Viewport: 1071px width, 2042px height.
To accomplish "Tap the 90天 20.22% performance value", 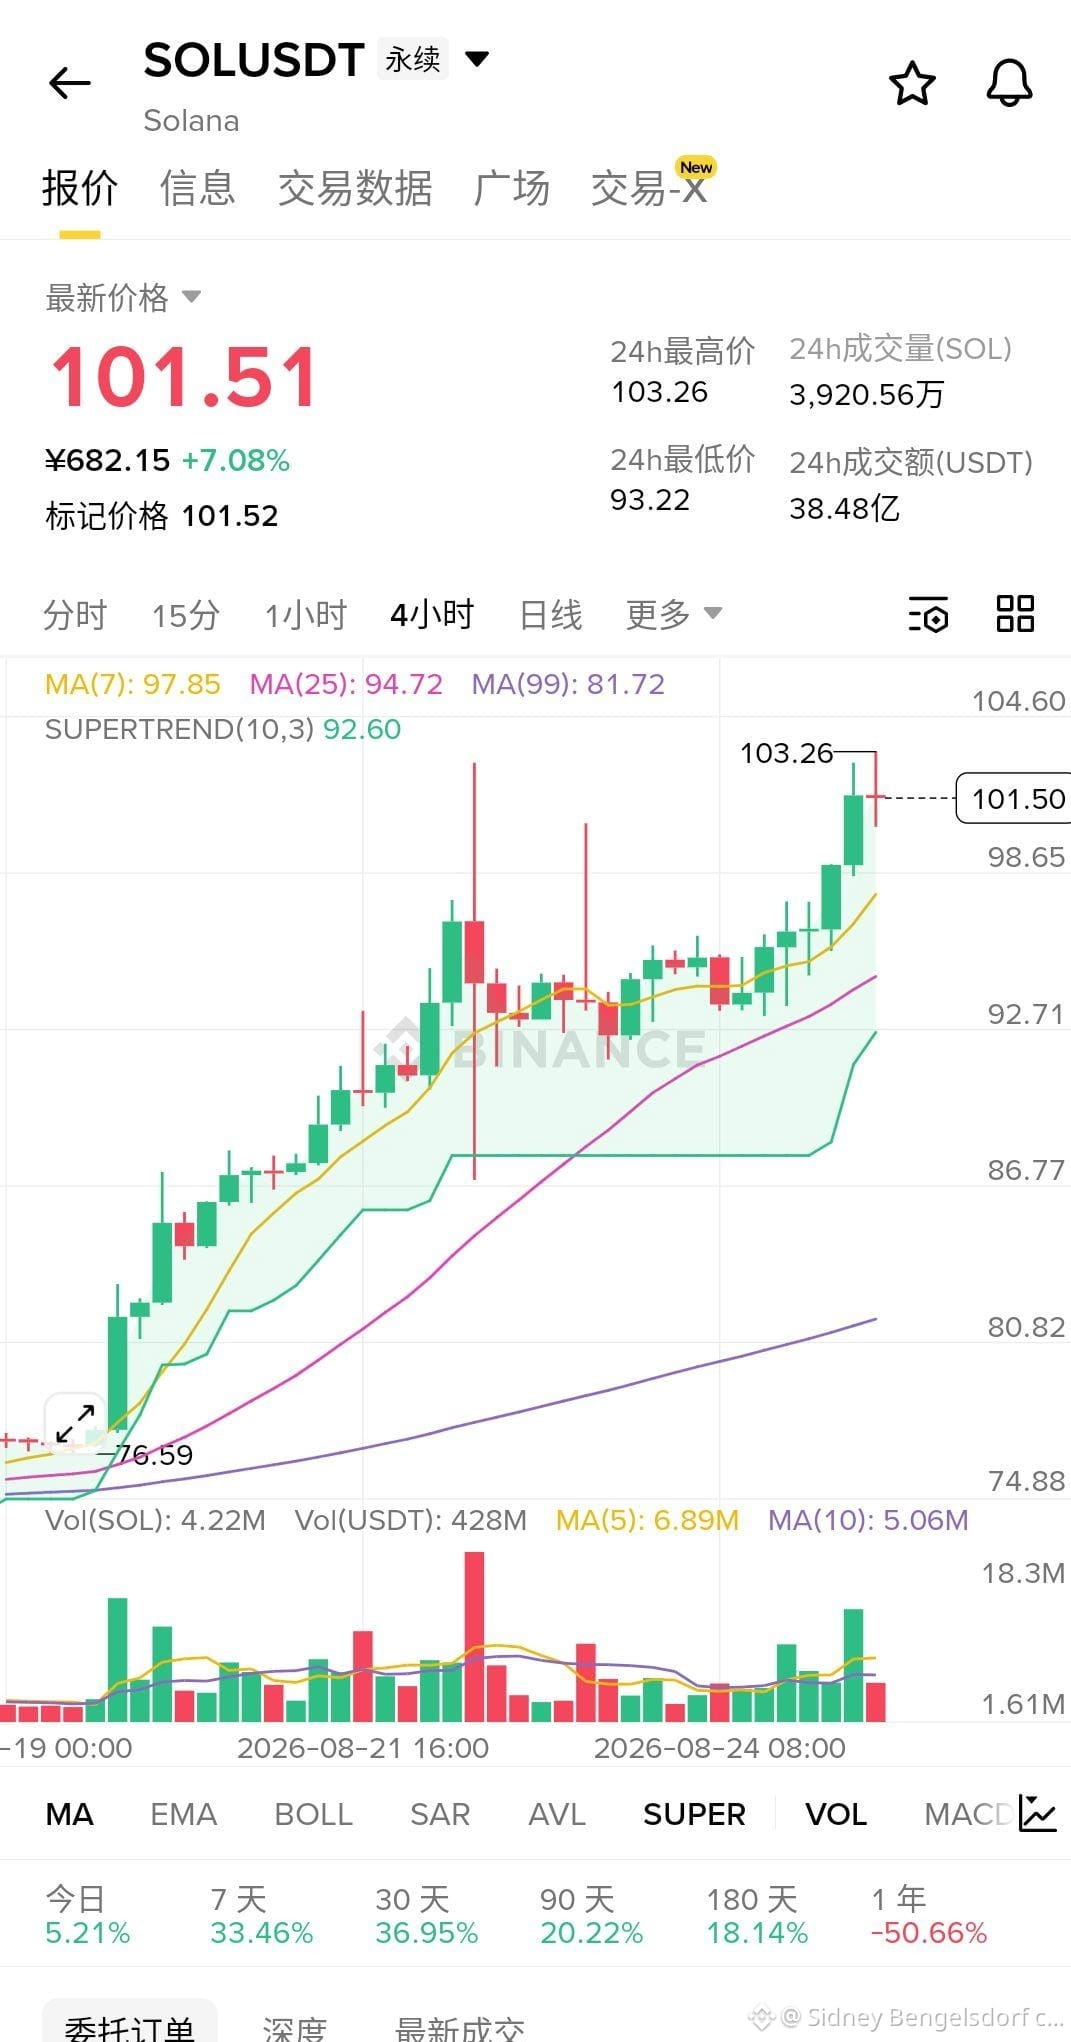I will [592, 1933].
